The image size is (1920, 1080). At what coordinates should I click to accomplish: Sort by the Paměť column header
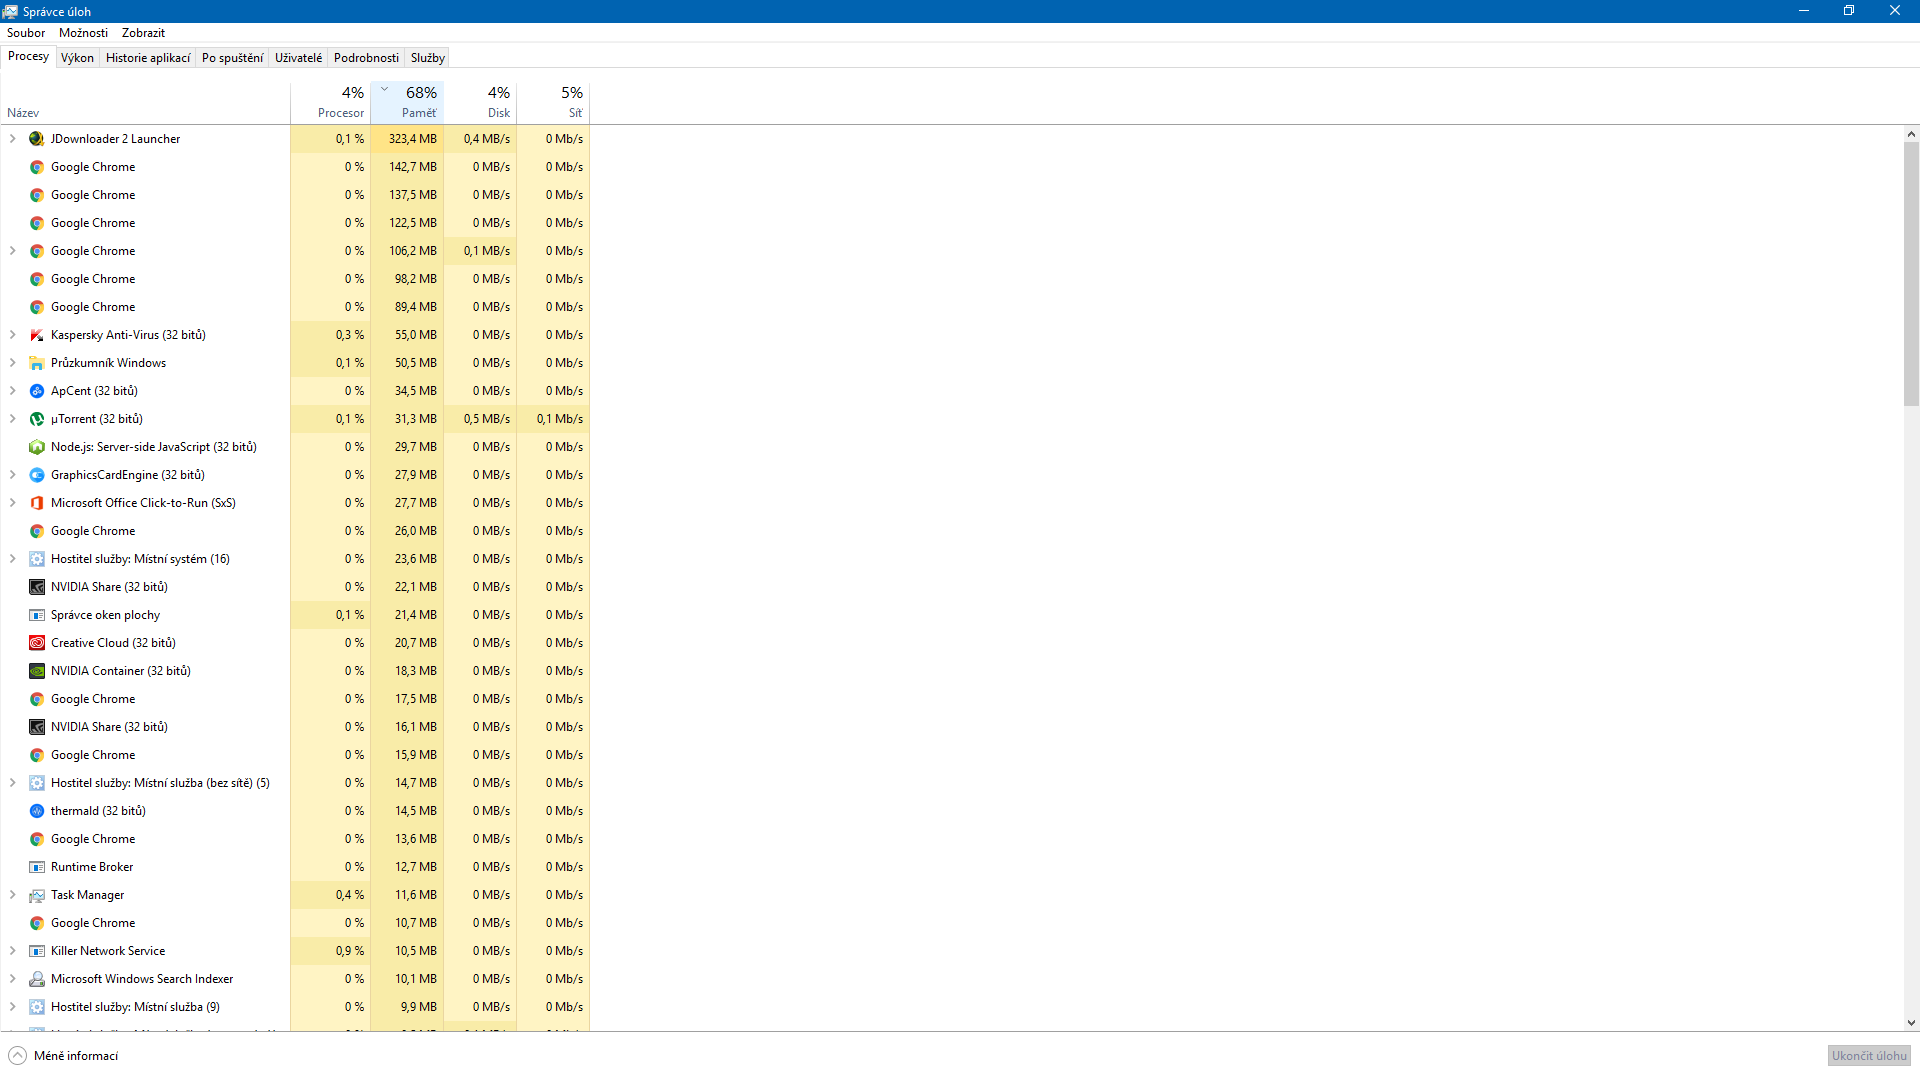[407, 102]
